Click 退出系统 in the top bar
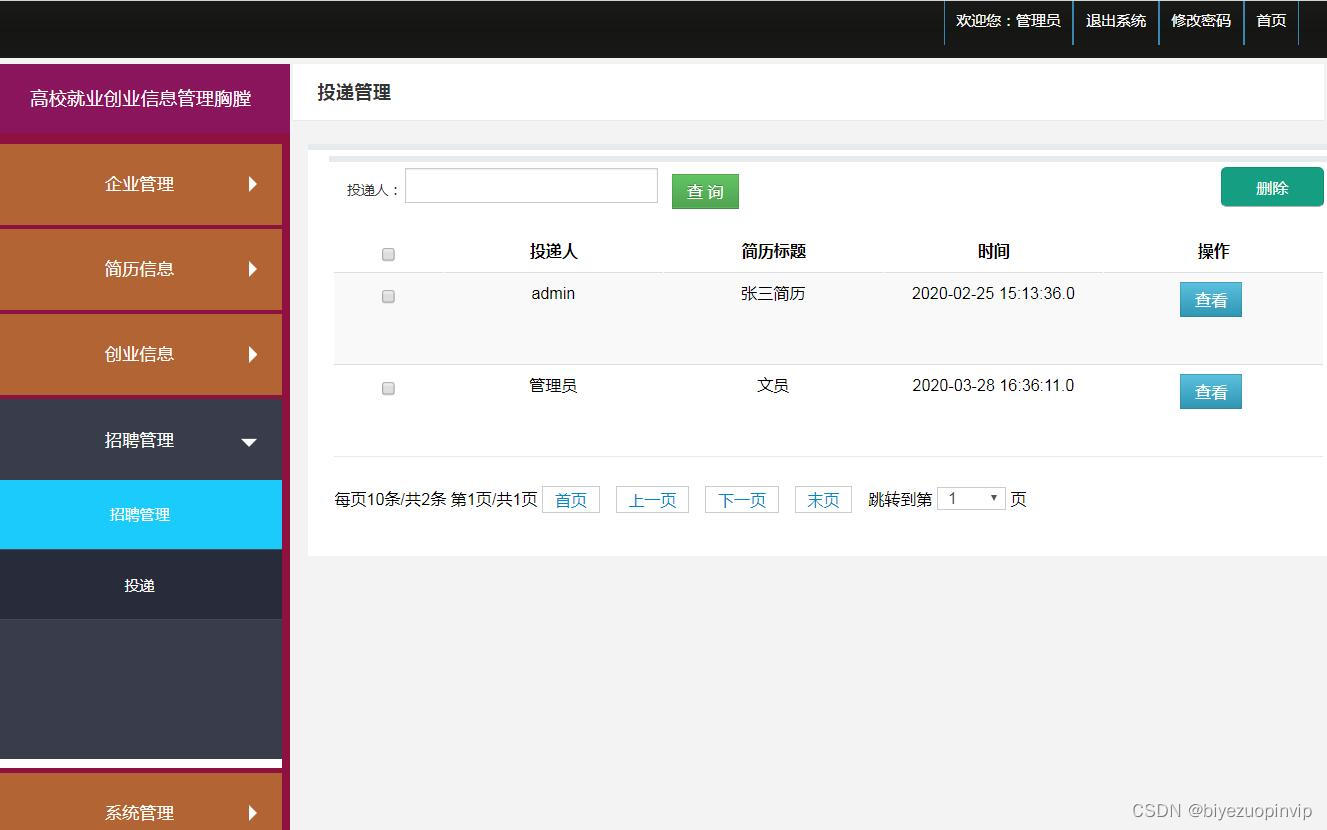 click(x=1115, y=21)
